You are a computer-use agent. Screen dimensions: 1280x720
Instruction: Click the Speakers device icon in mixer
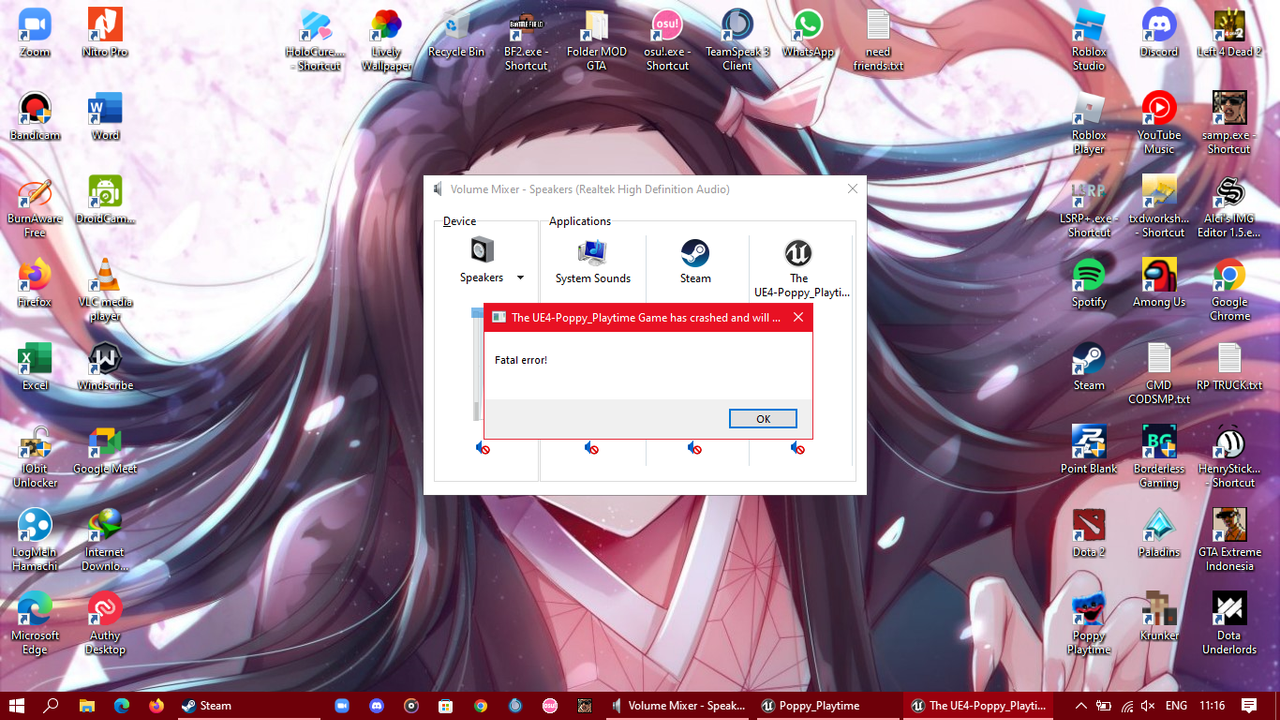click(x=482, y=250)
